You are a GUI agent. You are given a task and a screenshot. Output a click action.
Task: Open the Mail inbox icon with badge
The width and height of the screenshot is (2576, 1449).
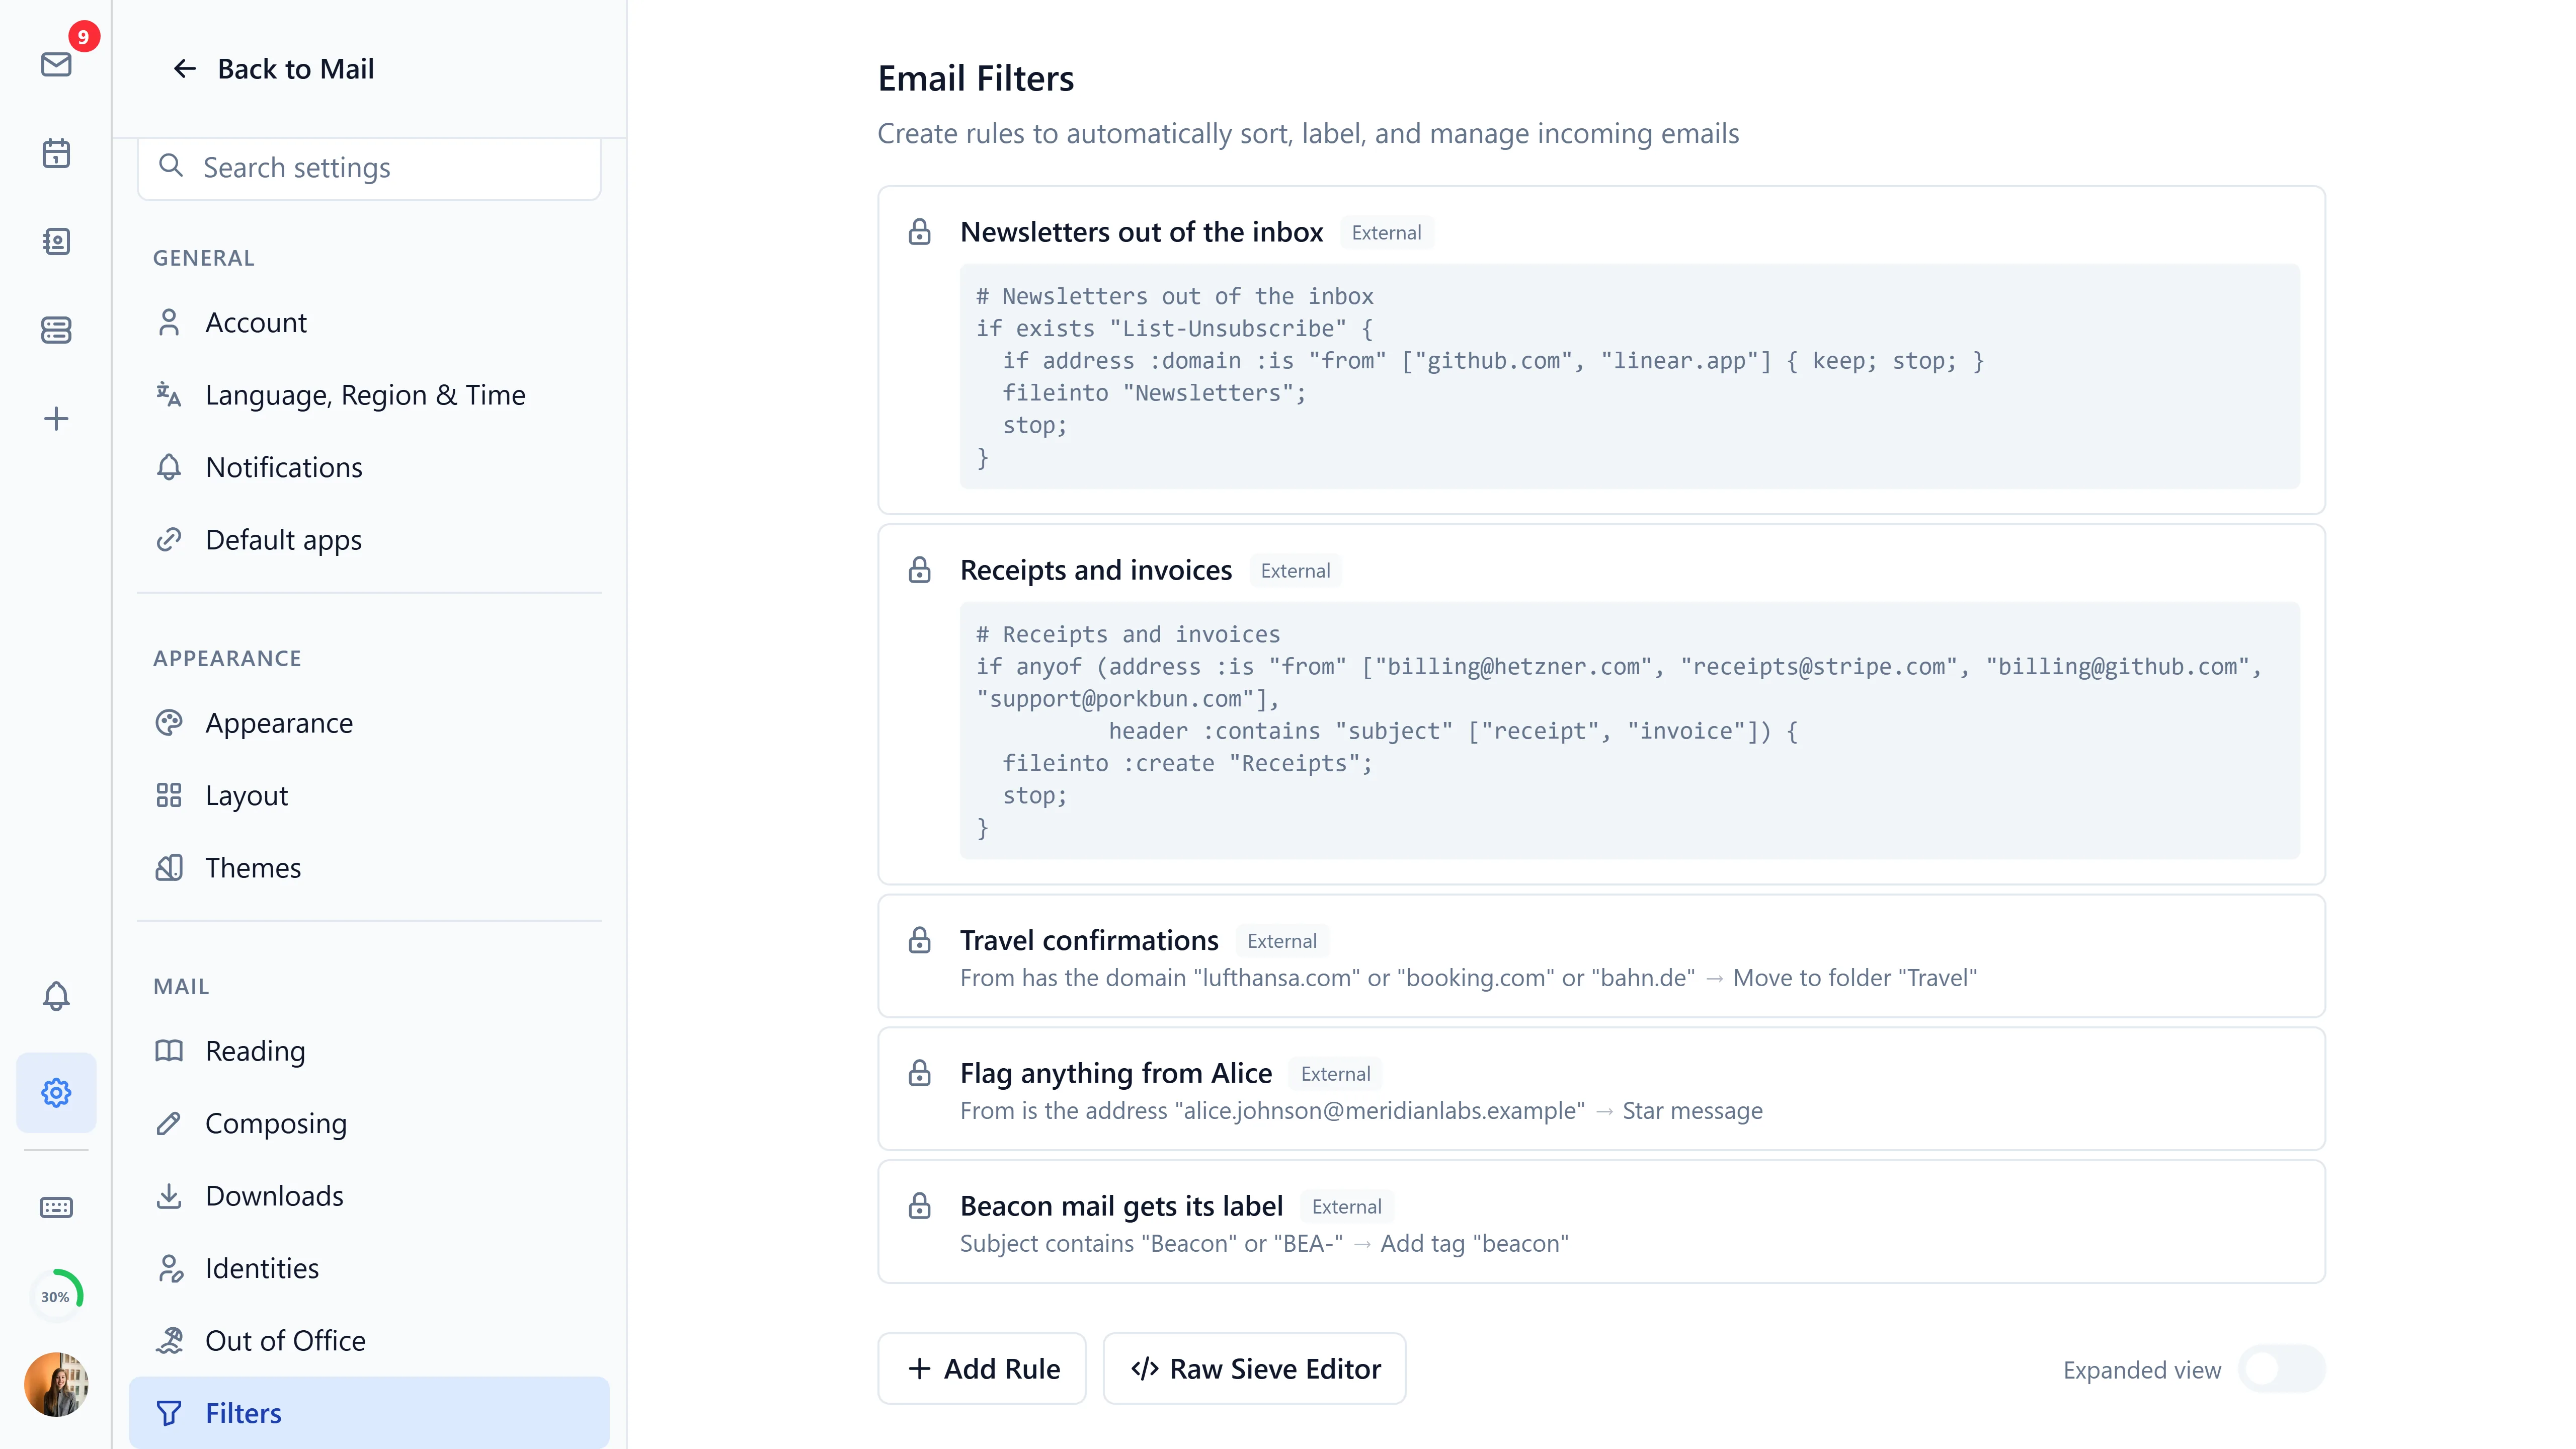pyautogui.click(x=56, y=65)
